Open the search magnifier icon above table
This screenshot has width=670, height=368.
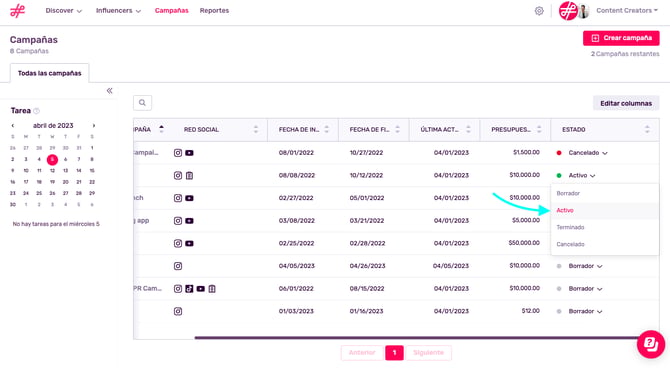click(142, 103)
